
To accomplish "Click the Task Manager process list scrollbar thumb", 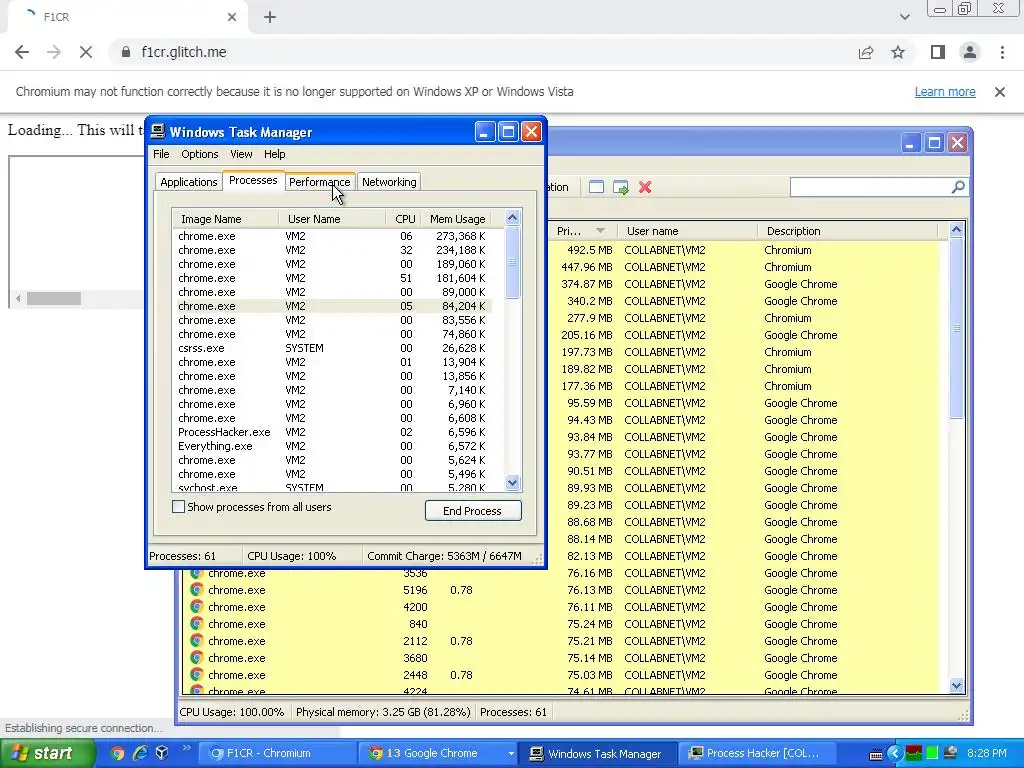I will pos(513,262).
